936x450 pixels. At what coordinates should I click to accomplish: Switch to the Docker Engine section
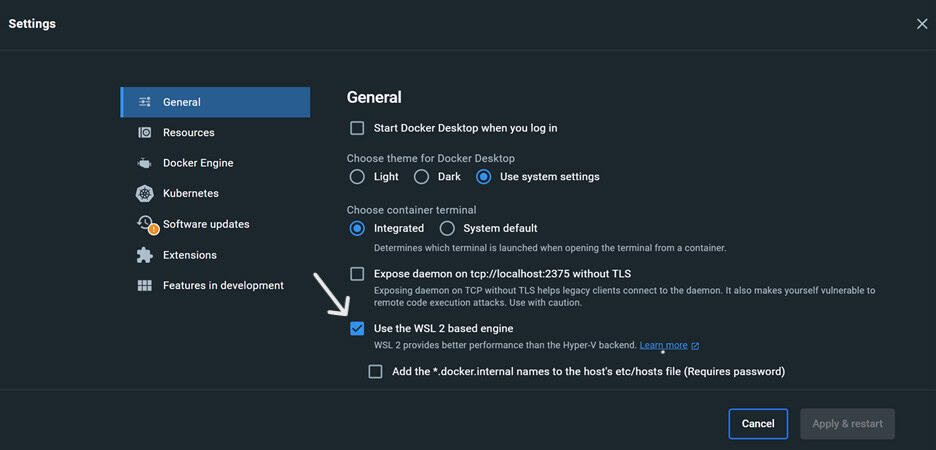[198, 163]
